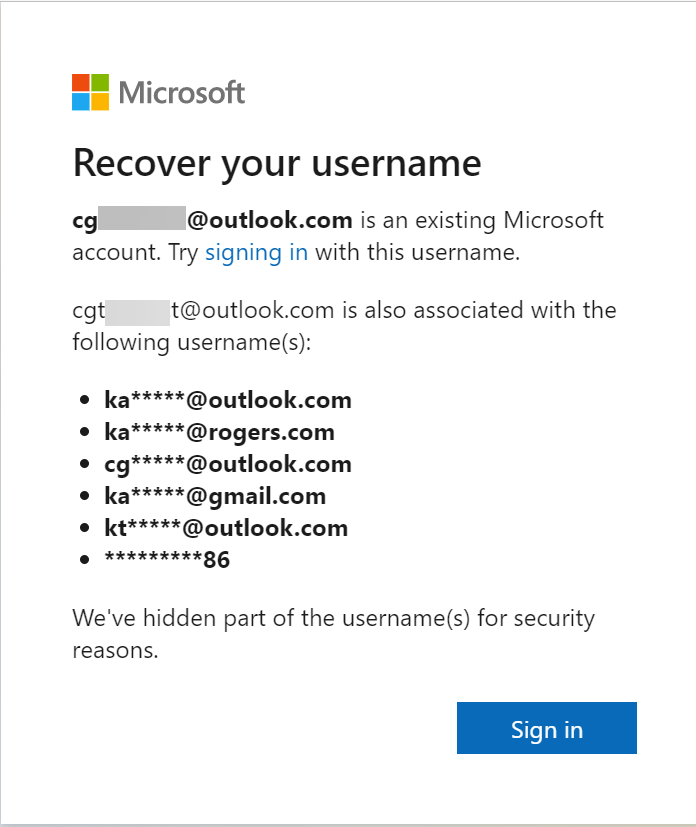Click the "Recover your username" heading
The image size is (696, 827).
point(277,163)
